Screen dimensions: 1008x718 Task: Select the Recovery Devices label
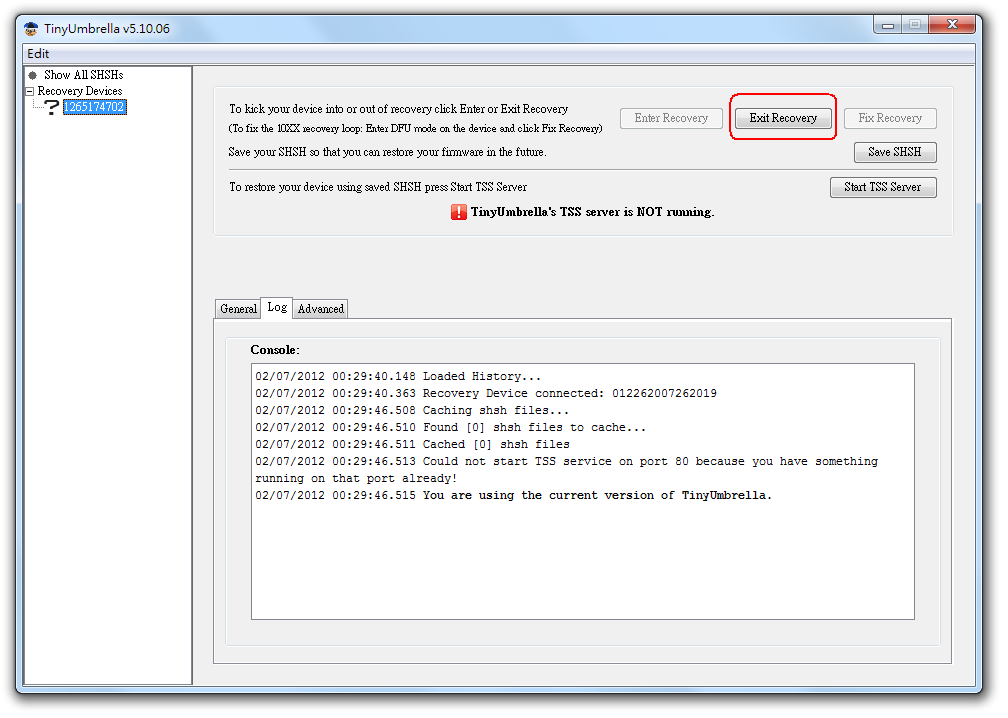point(80,91)
